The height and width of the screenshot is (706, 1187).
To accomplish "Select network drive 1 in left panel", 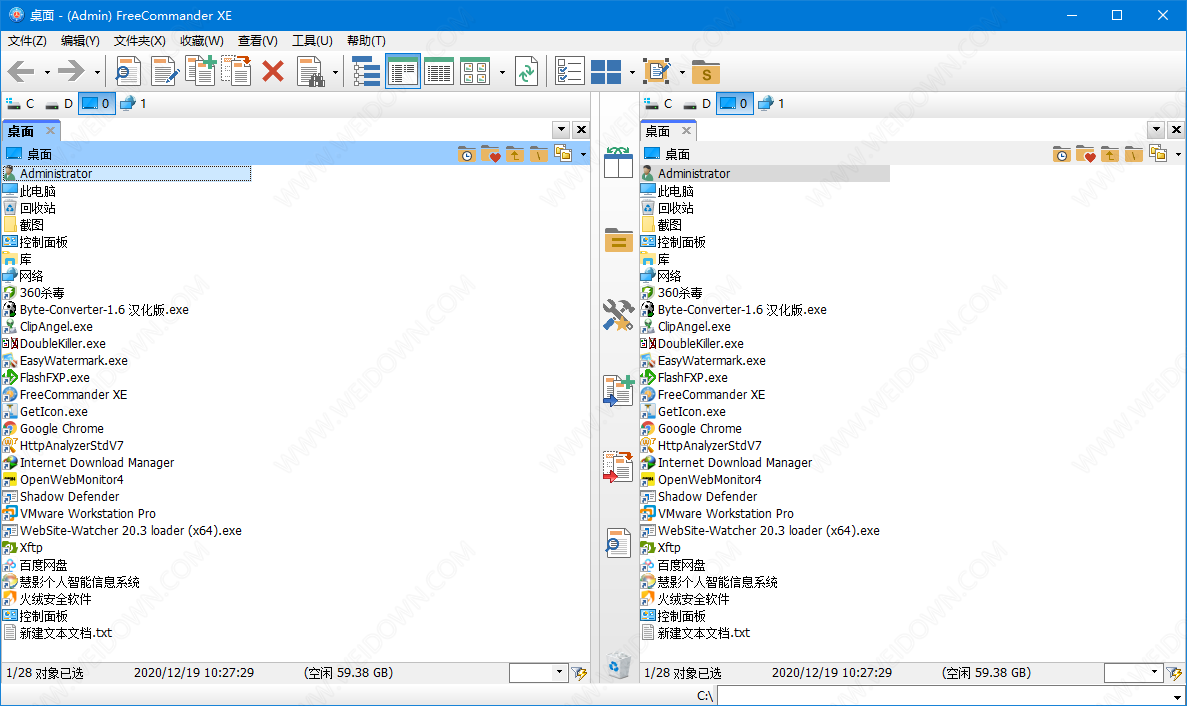I will pos(133,104).
